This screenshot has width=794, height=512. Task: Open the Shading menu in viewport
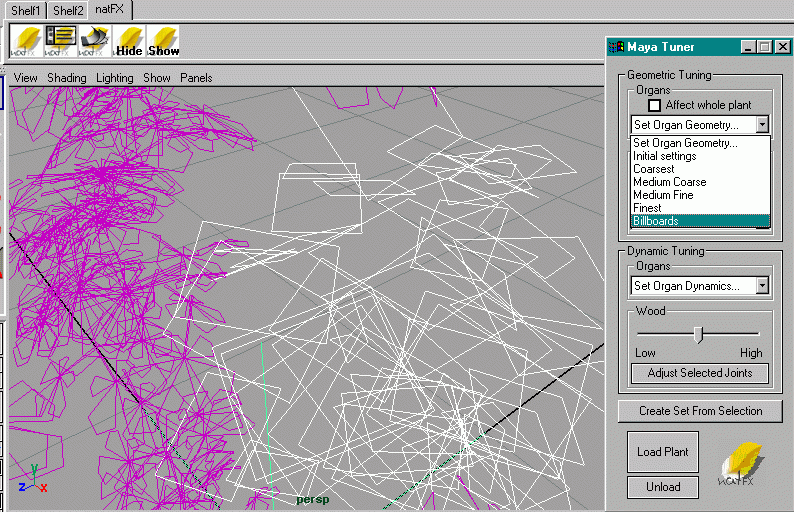[67, 78]
